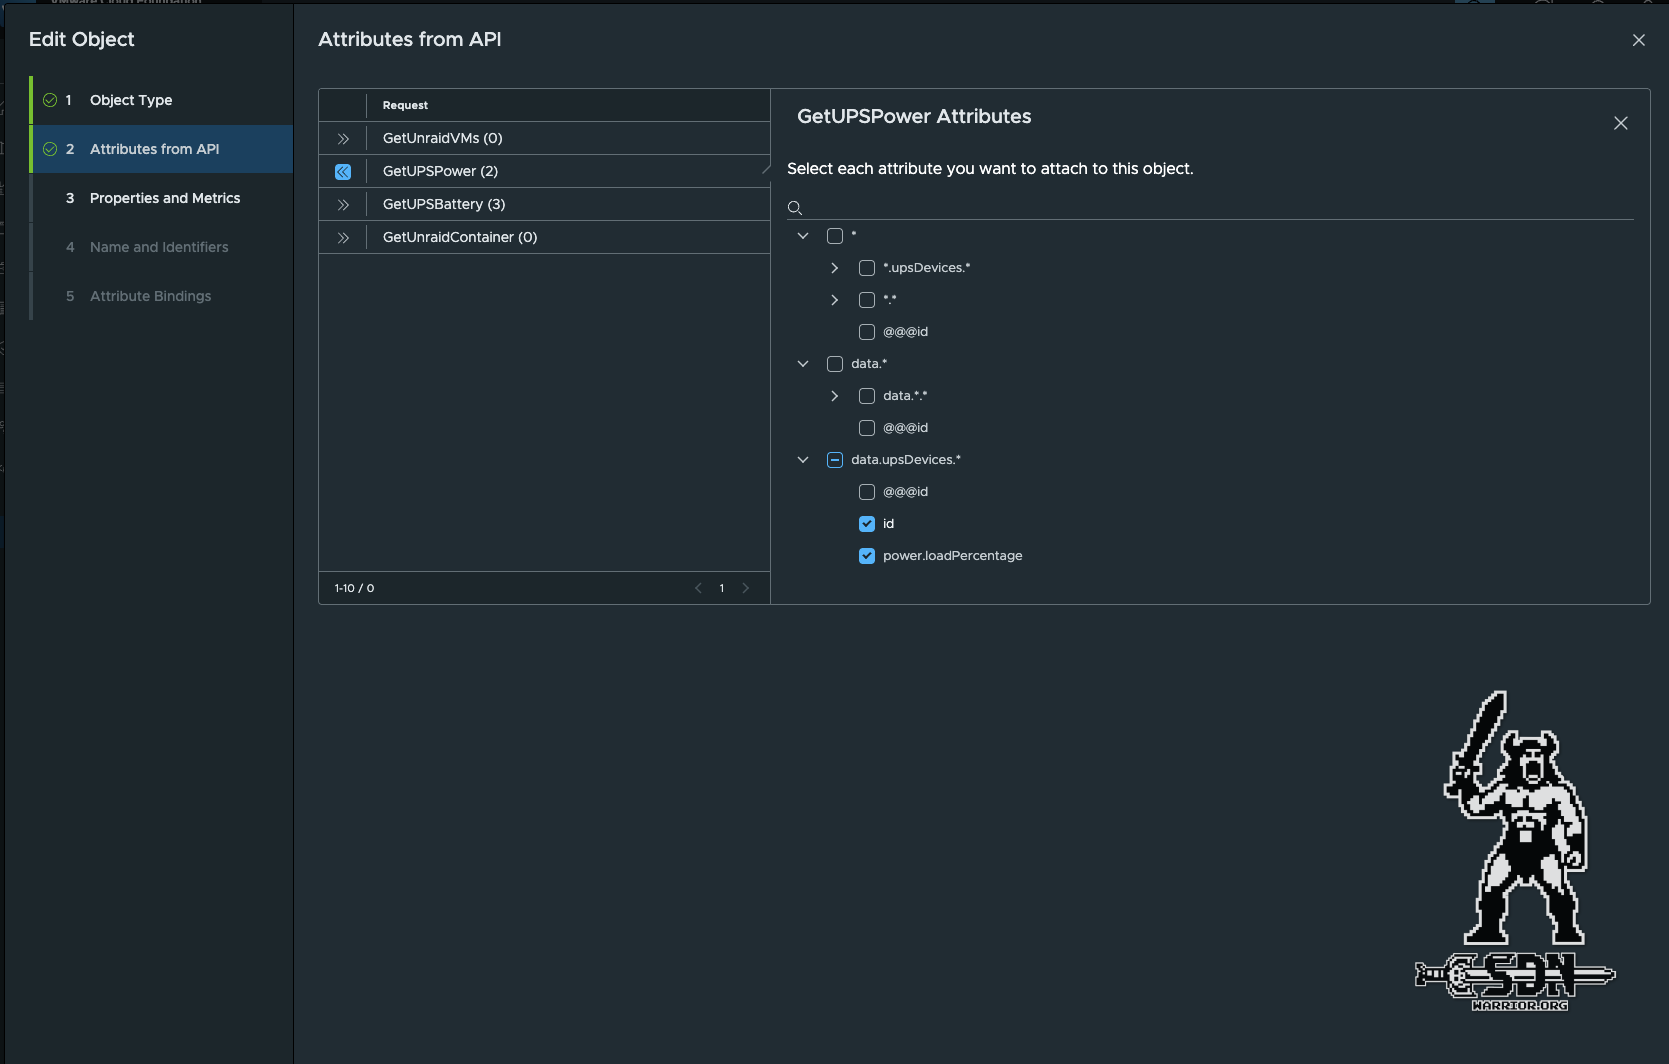Go to next page in request list
The width and height of the screenshot is (1669, 1064).
[x=745, y=588]
